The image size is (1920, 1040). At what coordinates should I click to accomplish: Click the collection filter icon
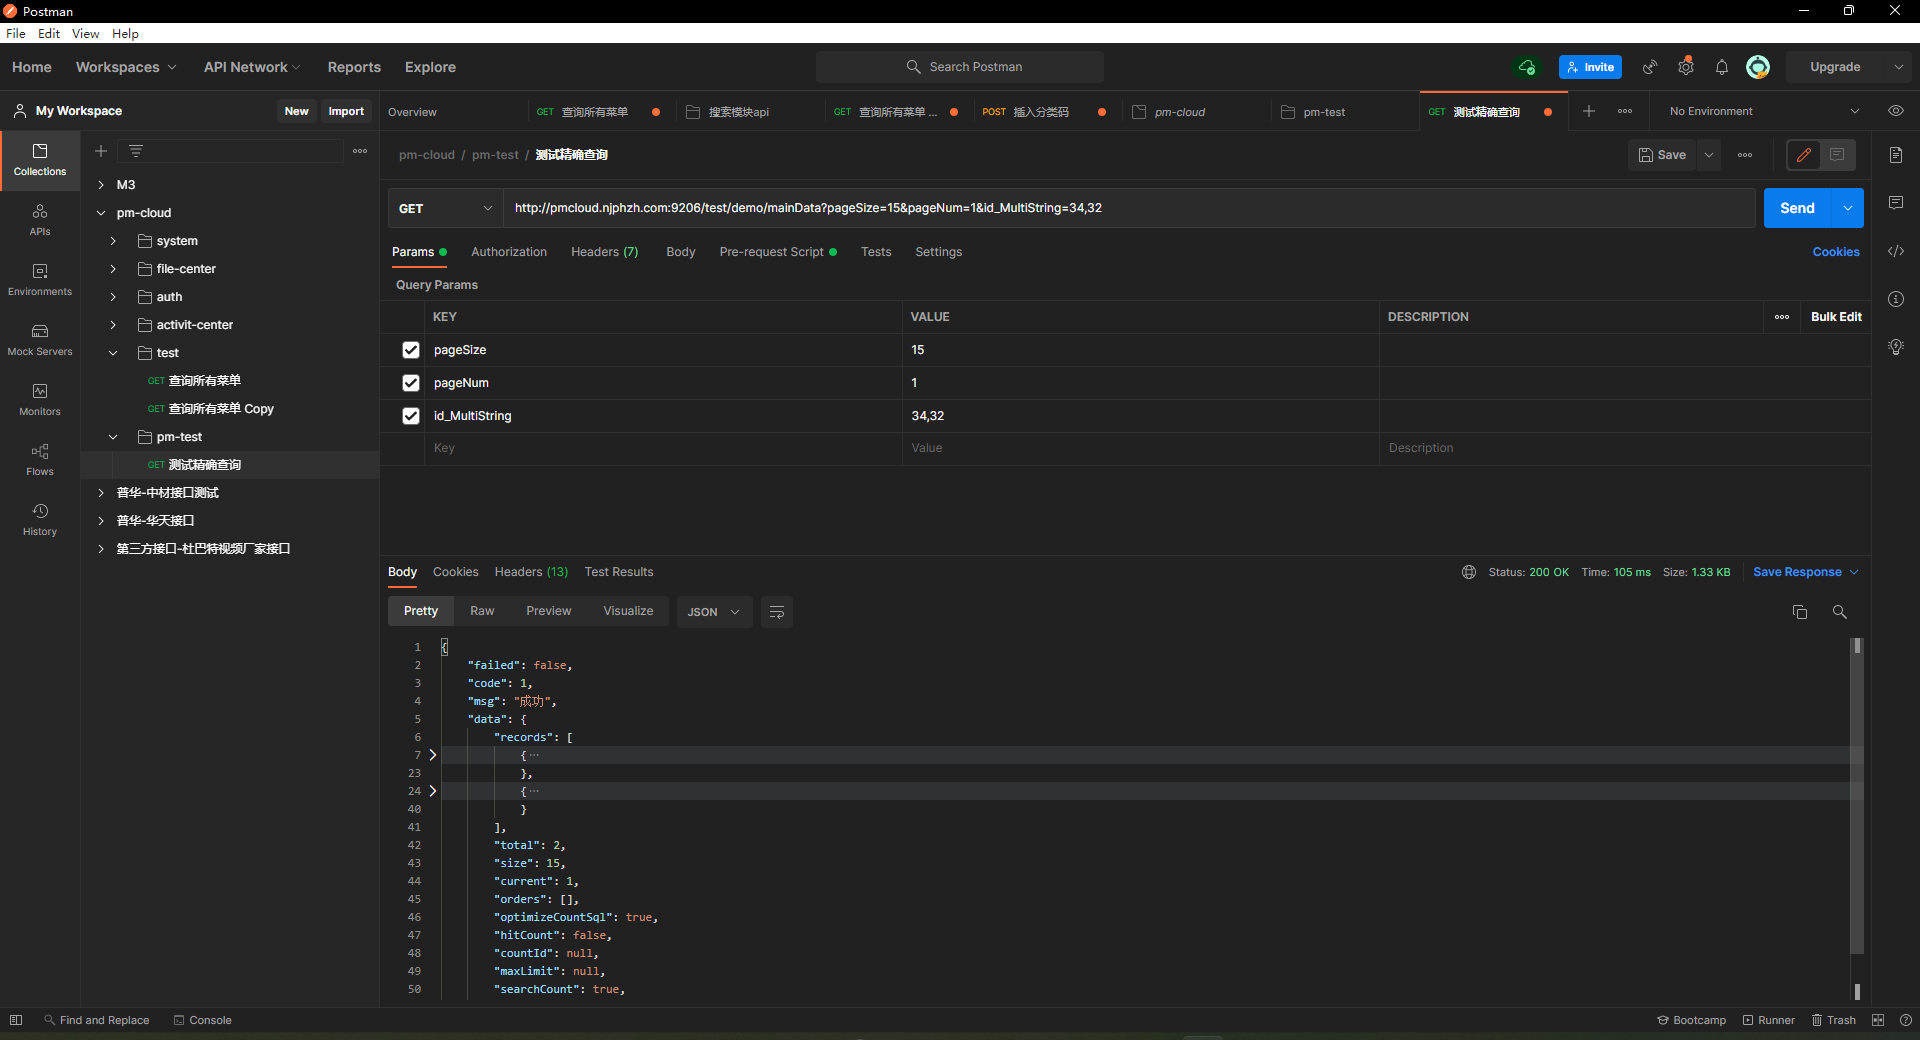pos(136,151)
